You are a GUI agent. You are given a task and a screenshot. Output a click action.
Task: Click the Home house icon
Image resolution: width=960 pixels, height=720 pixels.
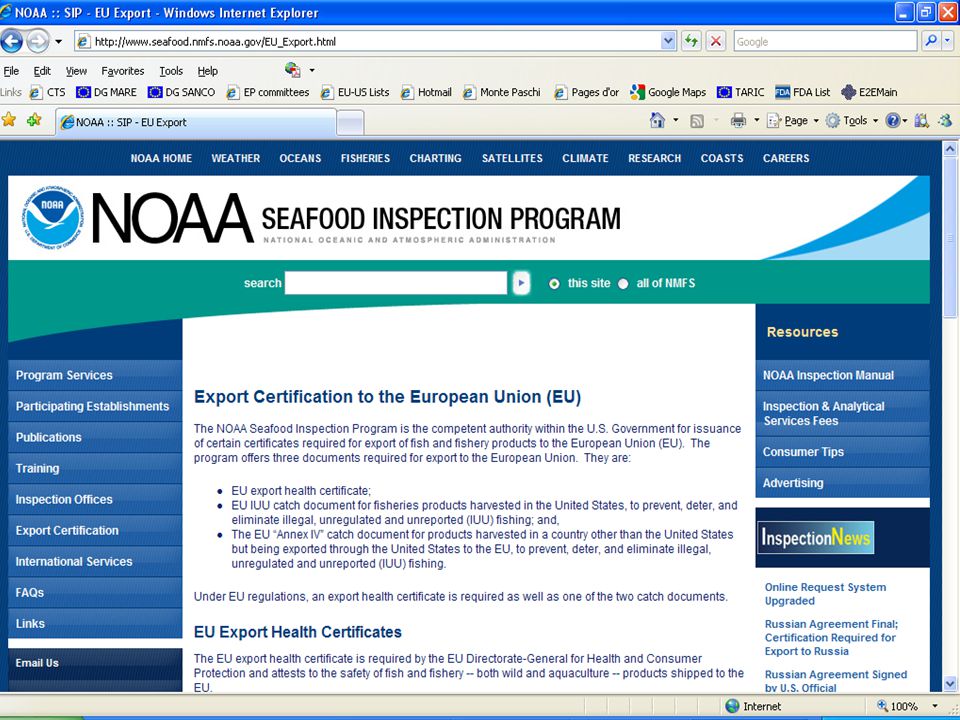[657, 121]
